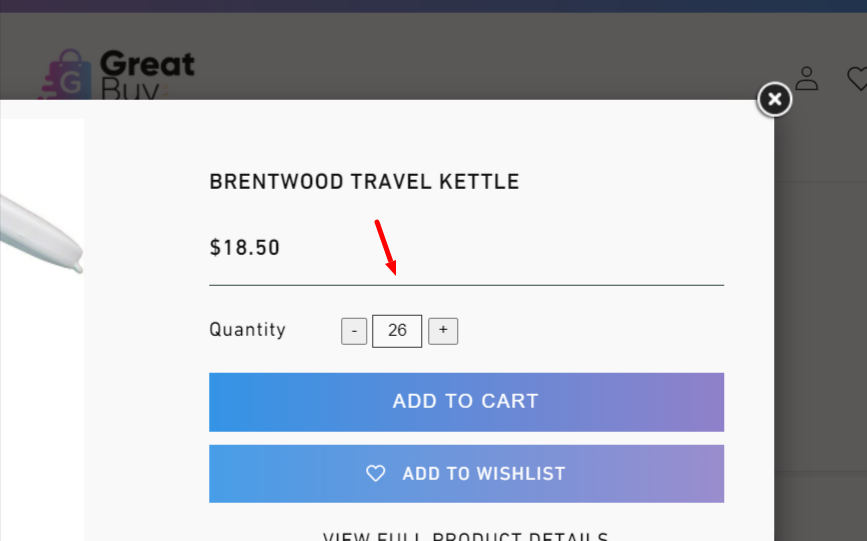Close the quick view popup

pos(774,99)
